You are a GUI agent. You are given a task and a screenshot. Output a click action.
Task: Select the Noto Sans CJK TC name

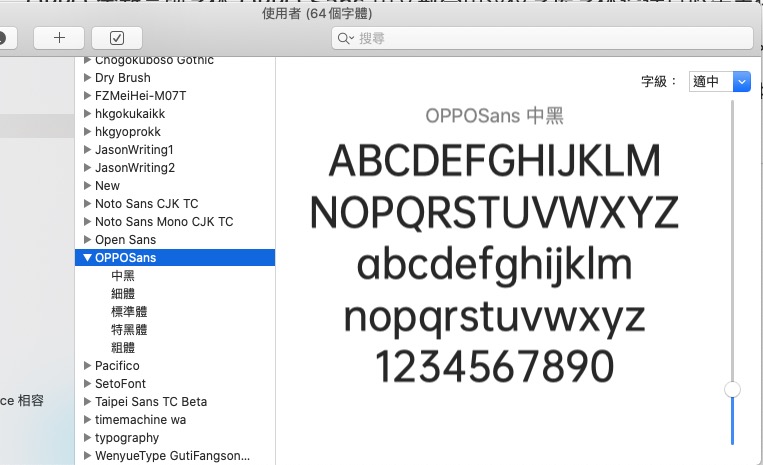146,204
